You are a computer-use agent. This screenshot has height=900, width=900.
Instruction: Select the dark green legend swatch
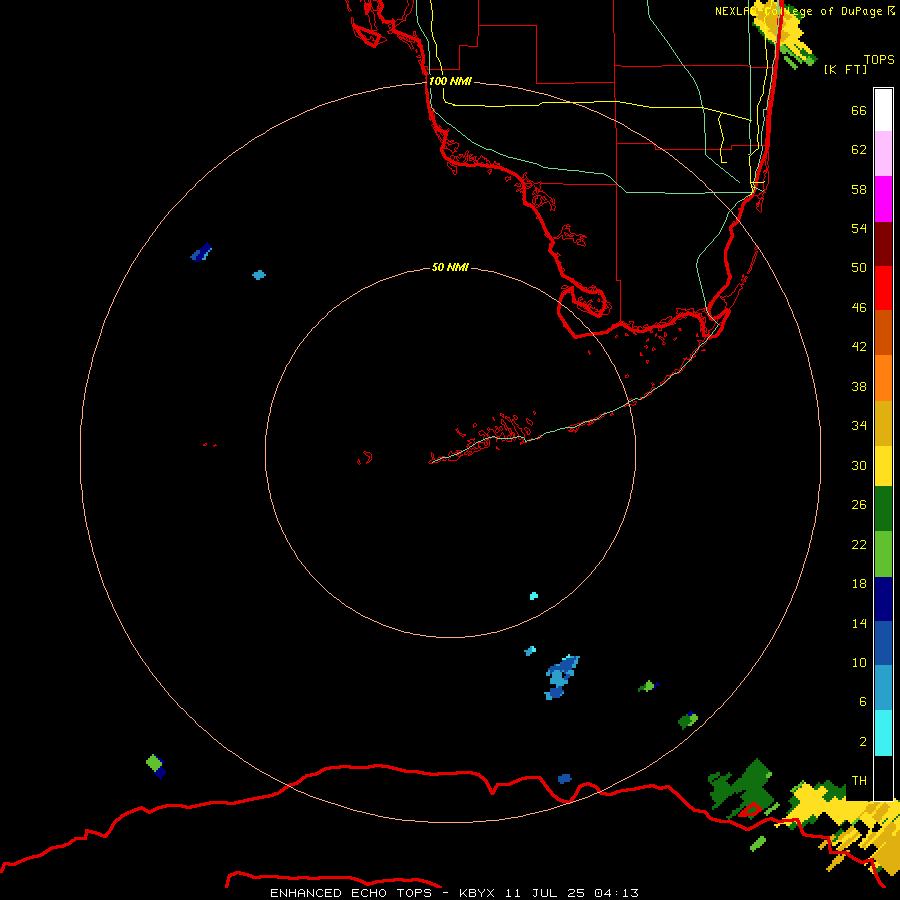point(883,509)
